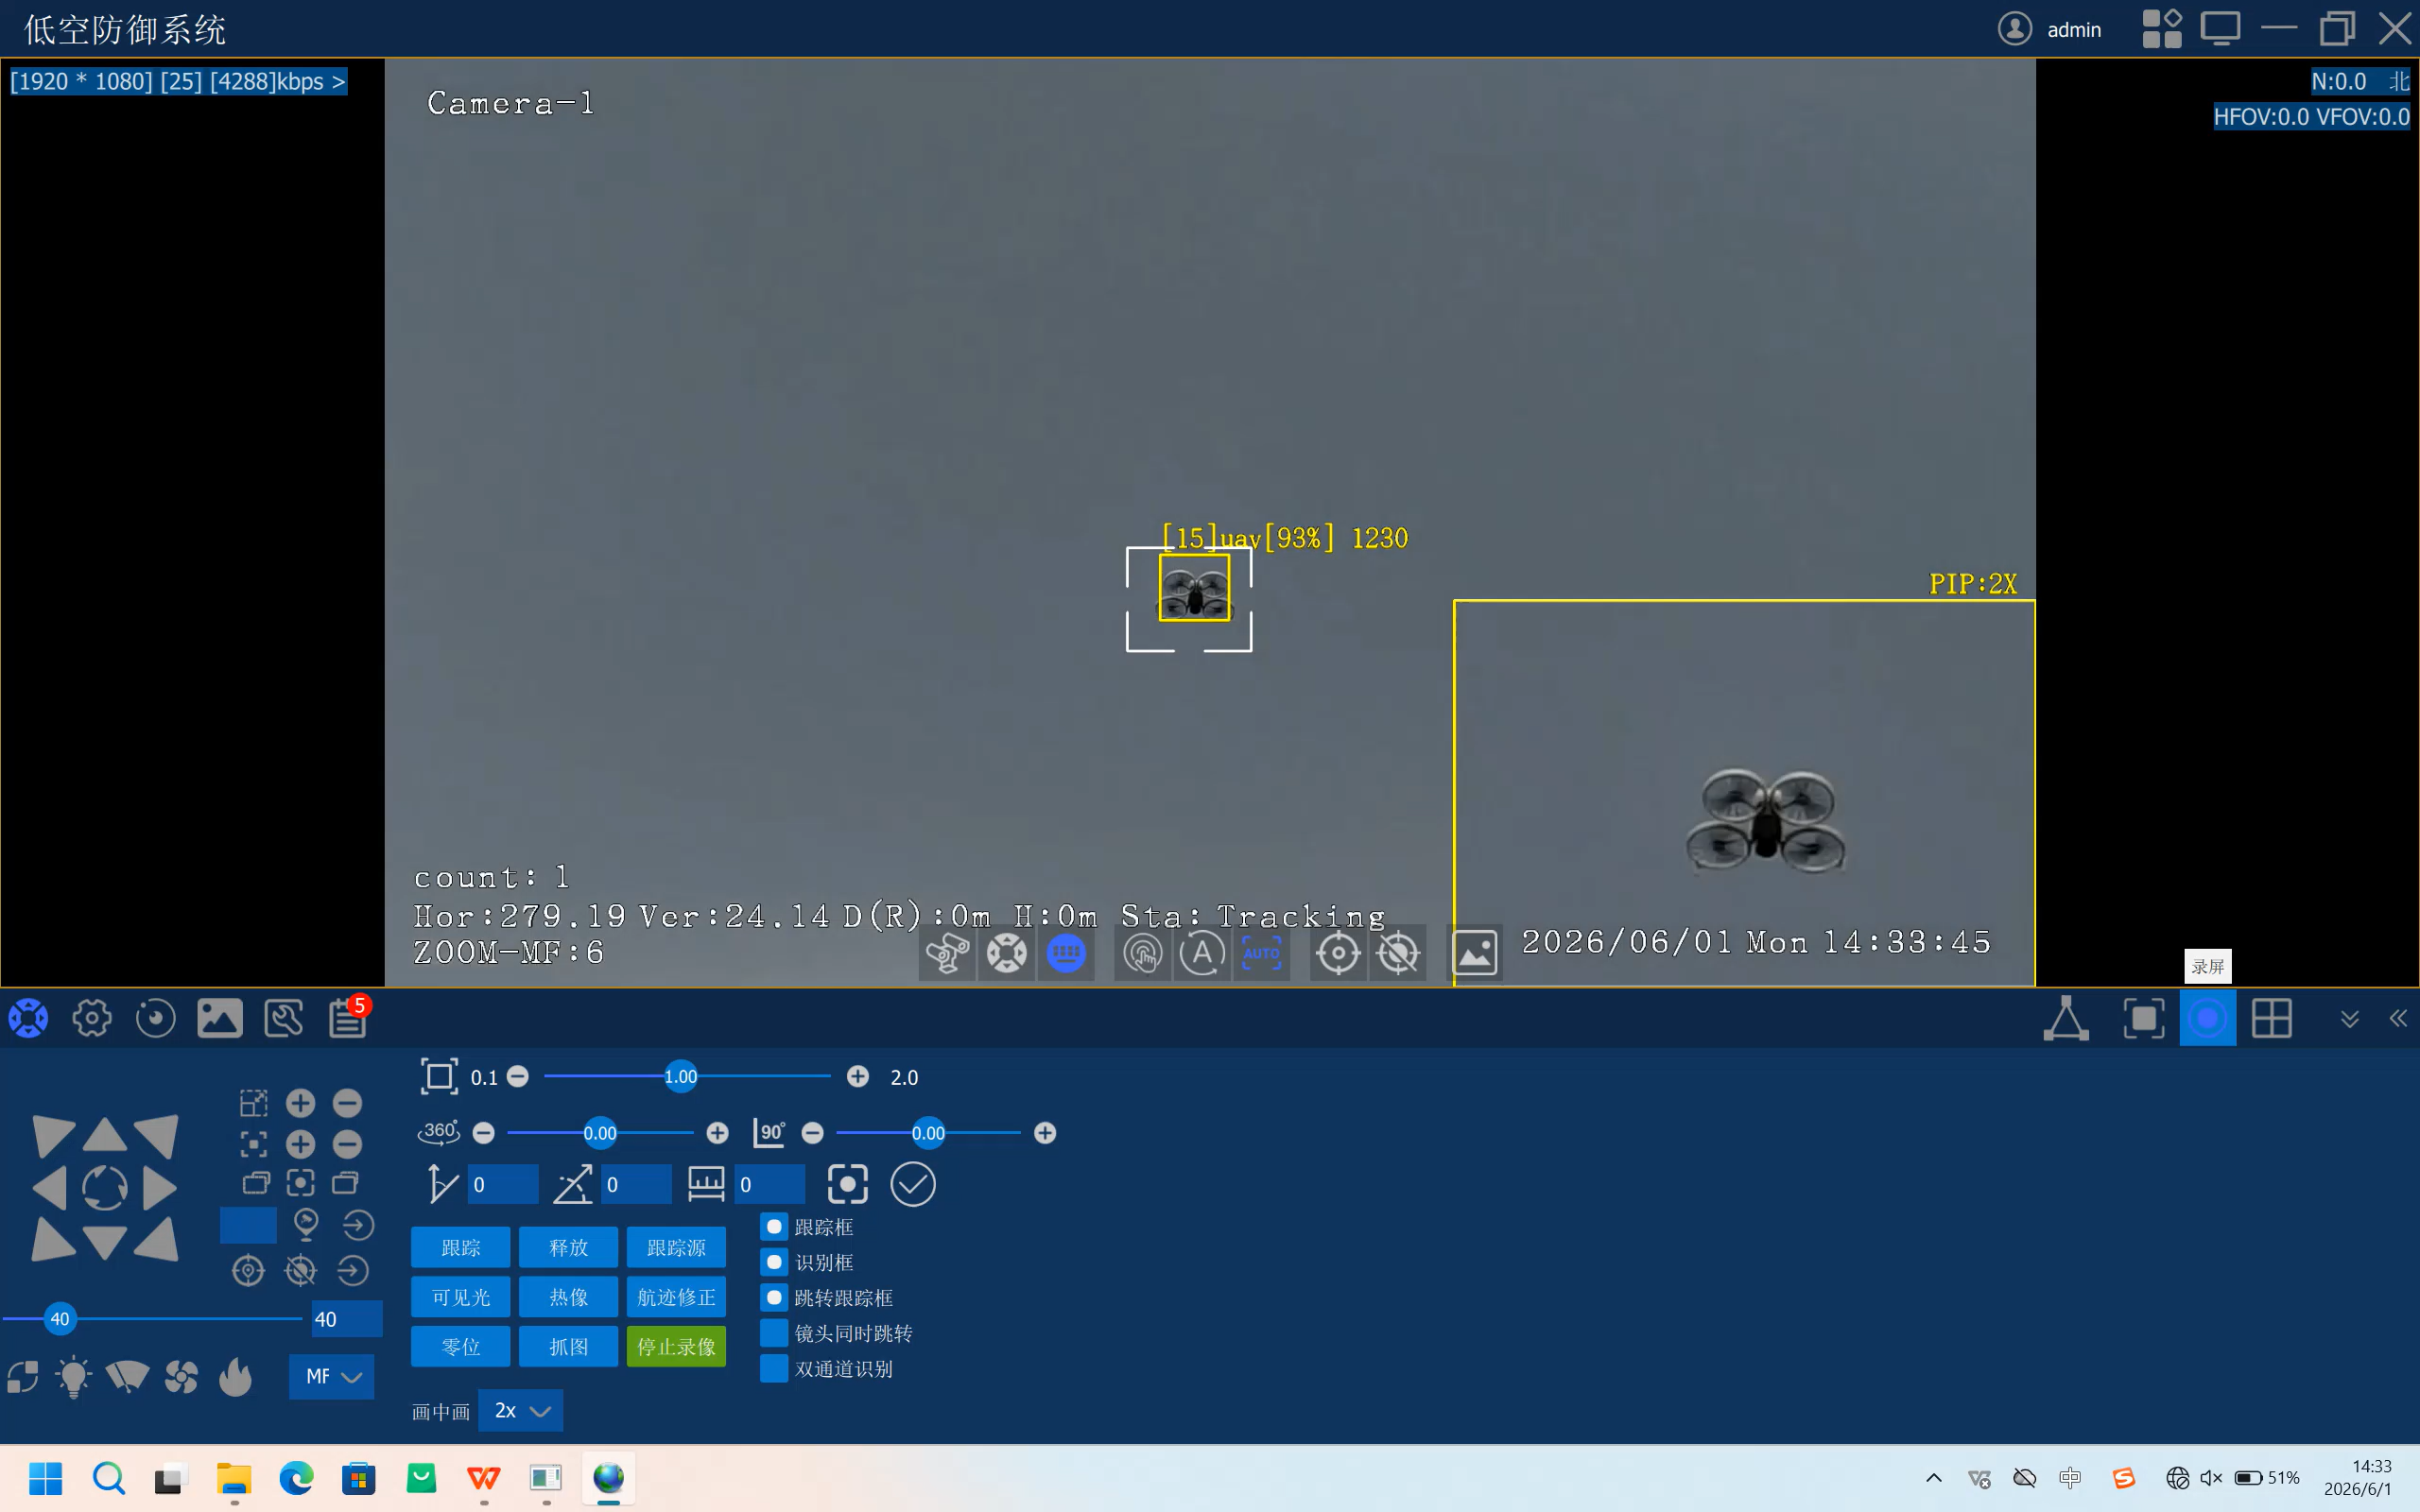2420x1512 pixels.
Task: Click the 跟踪 button
Action: pos(461,1248)
